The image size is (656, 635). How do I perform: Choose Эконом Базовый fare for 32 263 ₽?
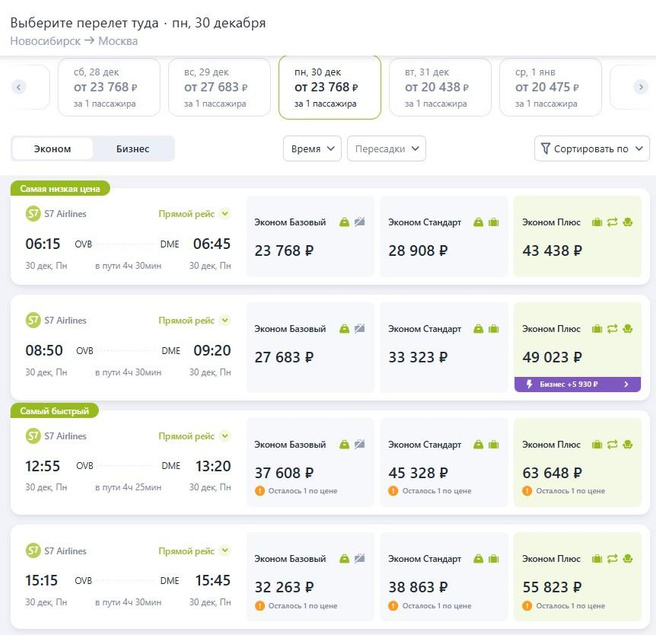310,580
